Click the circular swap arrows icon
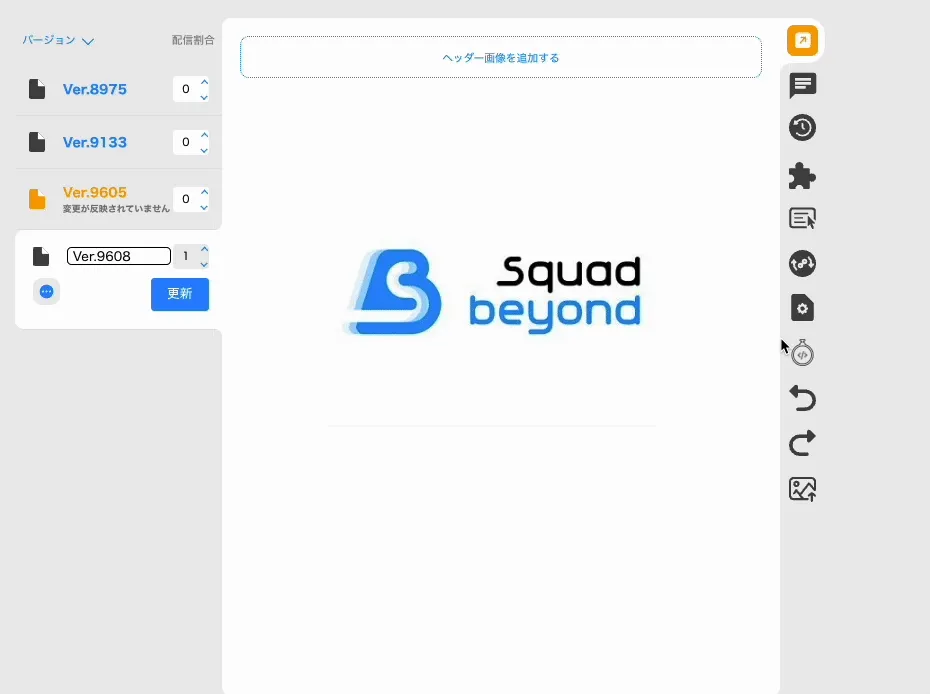 pyautogui.click(x=802, y=263)
